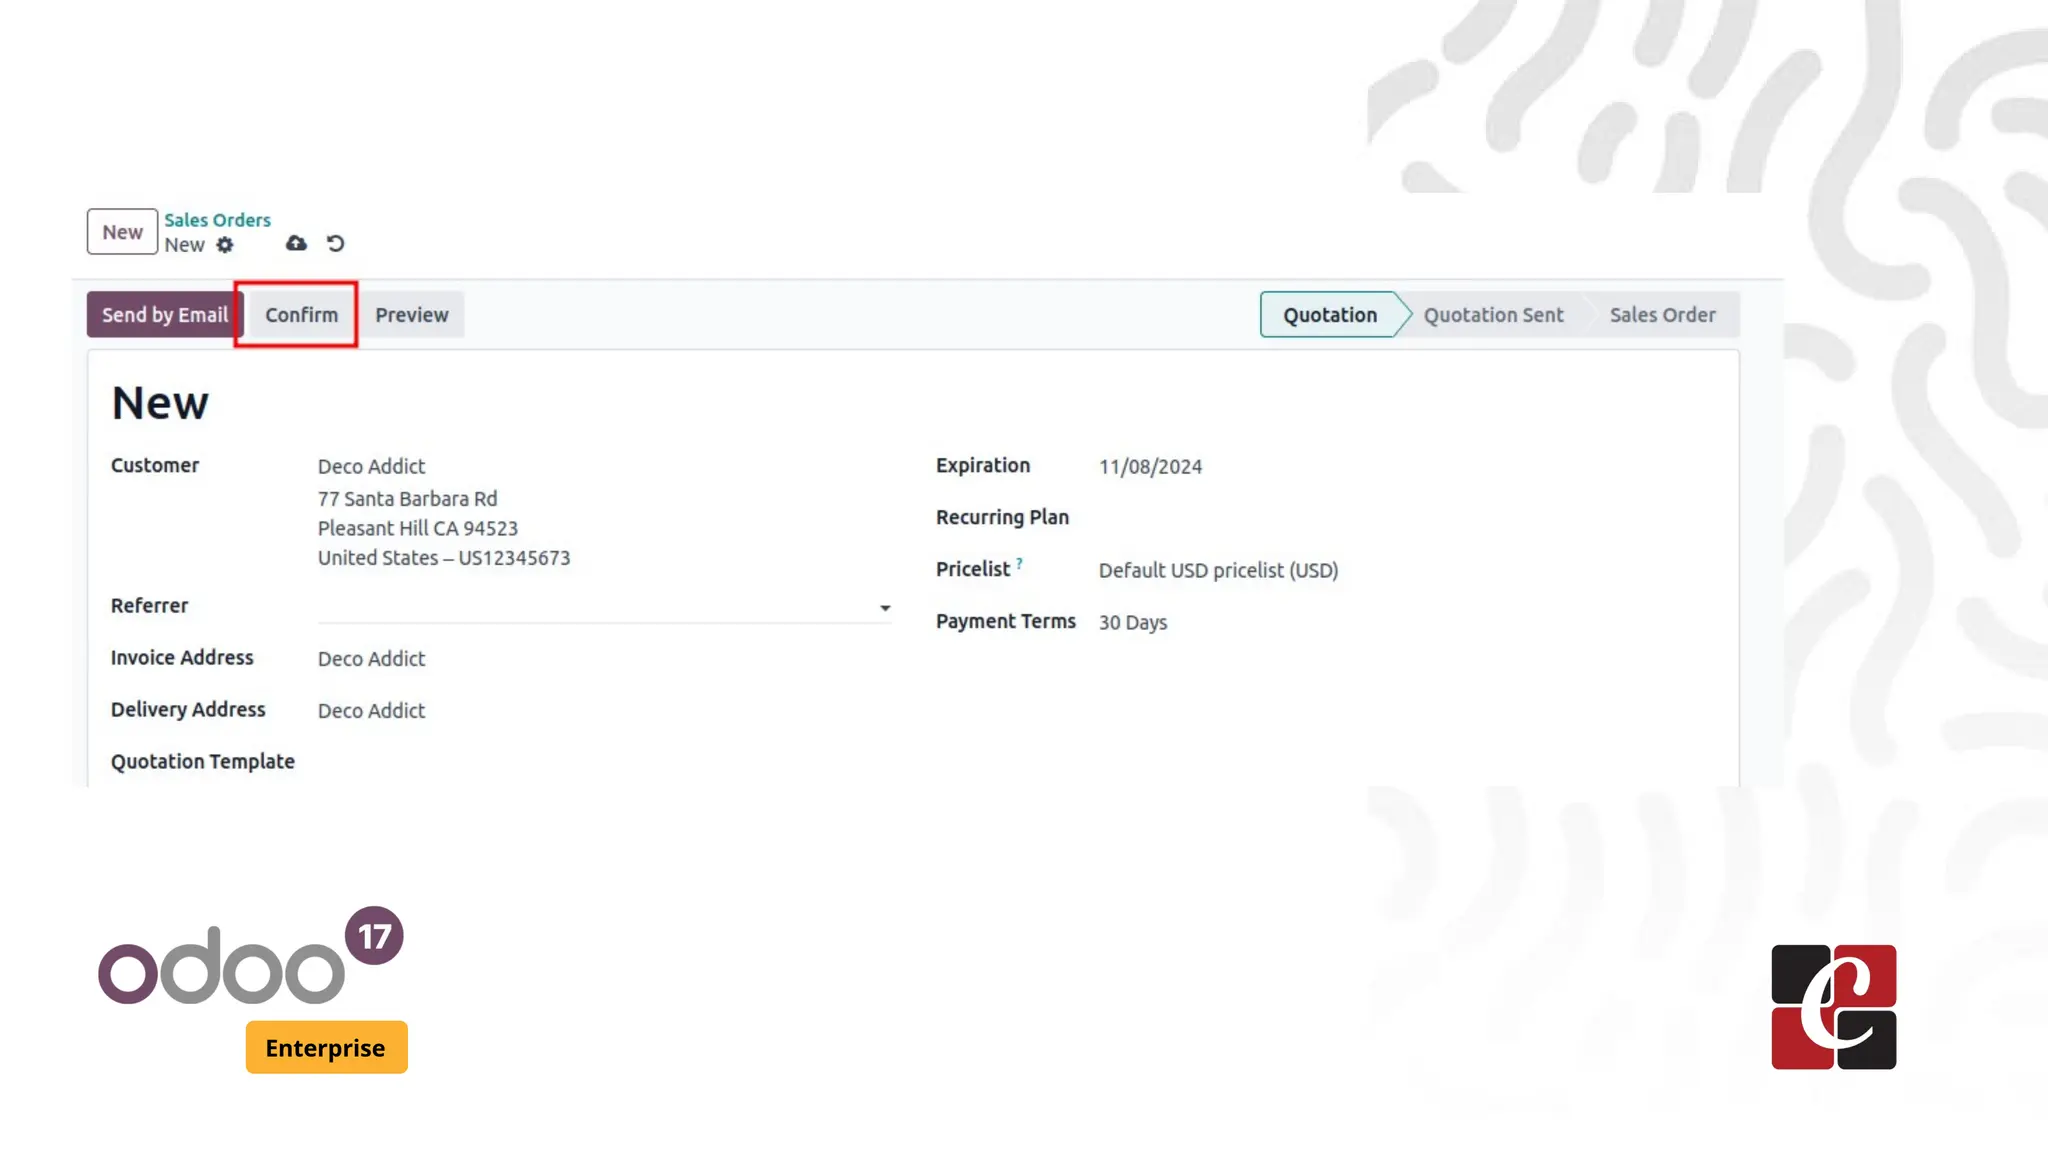Click the cloud save icon

click(x=296, y=243)
